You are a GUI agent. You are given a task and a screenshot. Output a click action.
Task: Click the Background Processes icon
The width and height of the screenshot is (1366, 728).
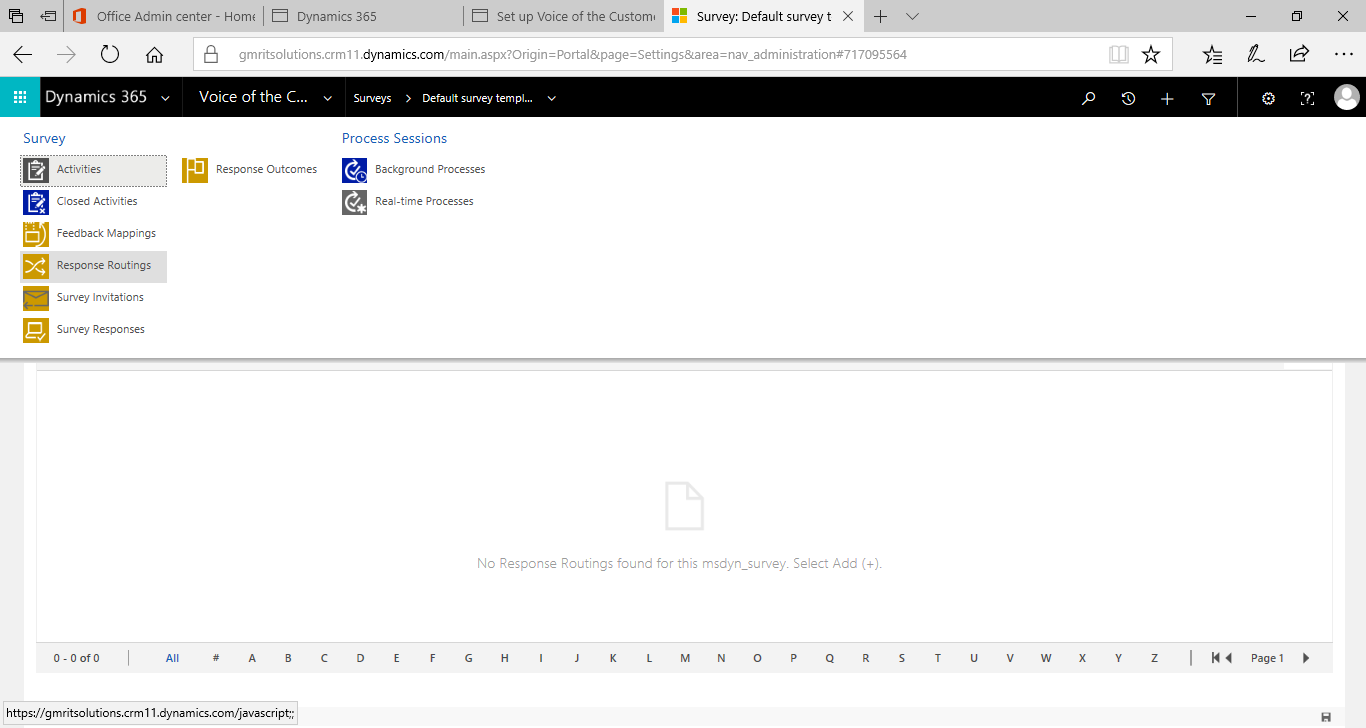[x=355, y=170]
